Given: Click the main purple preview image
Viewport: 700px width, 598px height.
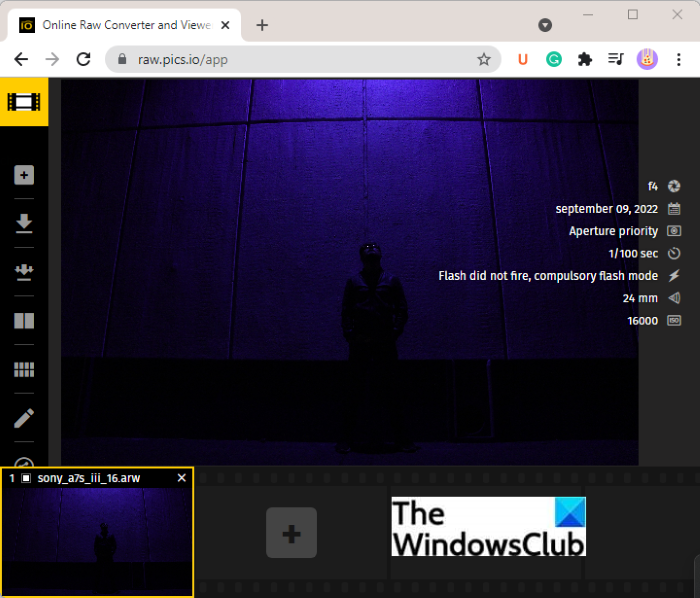Looking at the screenshot, I should [350, 272].
